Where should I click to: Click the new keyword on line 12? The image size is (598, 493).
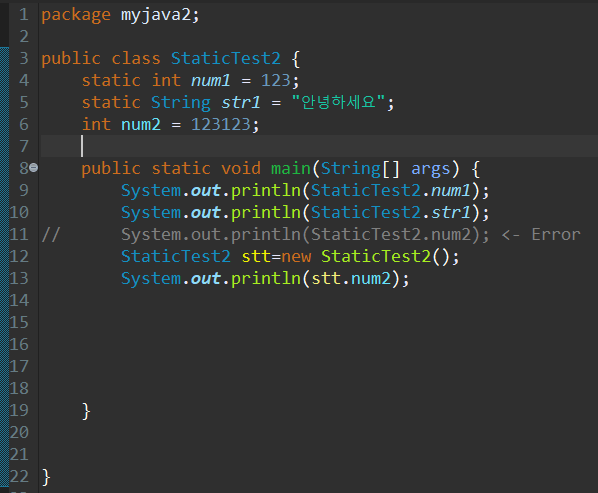click(296, 257)
